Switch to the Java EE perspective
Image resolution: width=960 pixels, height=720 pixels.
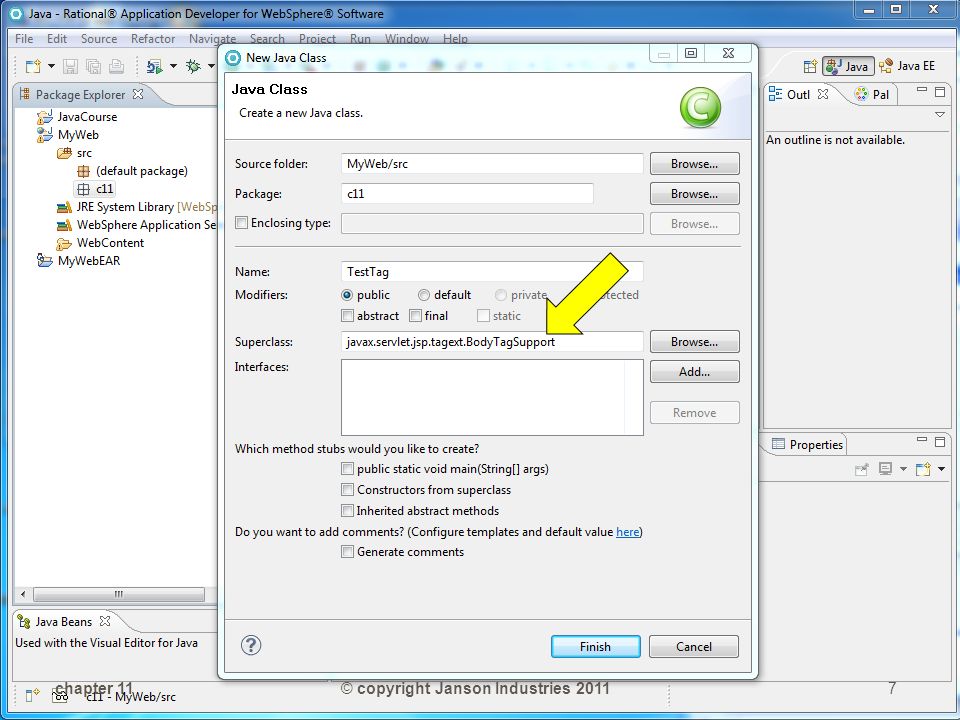pyautogui.click(x=907, y=66)
